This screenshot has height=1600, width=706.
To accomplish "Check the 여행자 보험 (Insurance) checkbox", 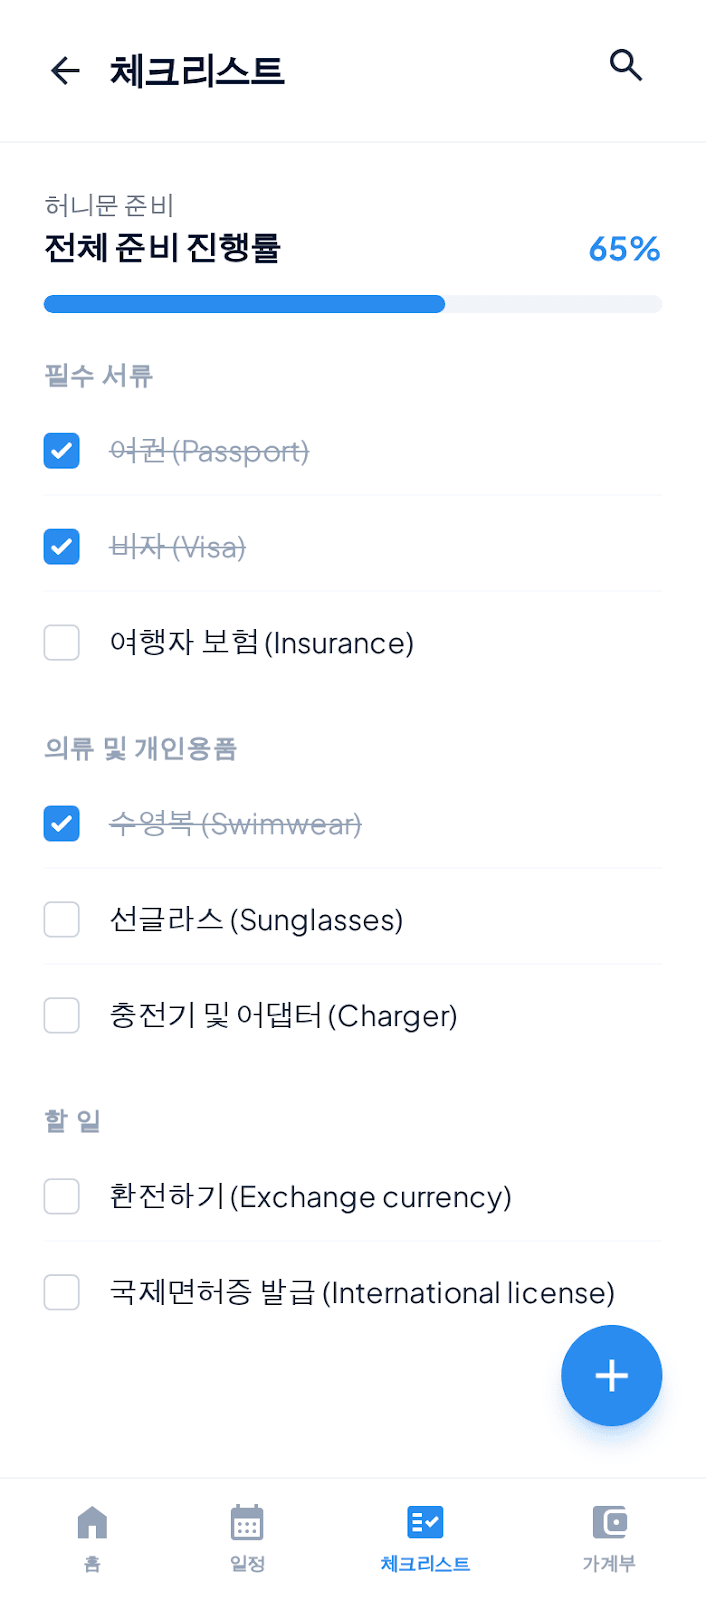I will coord(61,643).
